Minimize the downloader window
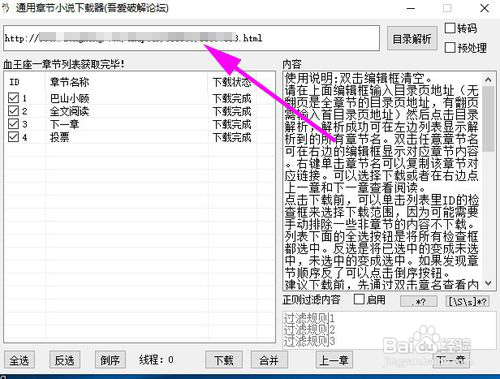This screenshot has width=500, height=379. tap(411, 9)
